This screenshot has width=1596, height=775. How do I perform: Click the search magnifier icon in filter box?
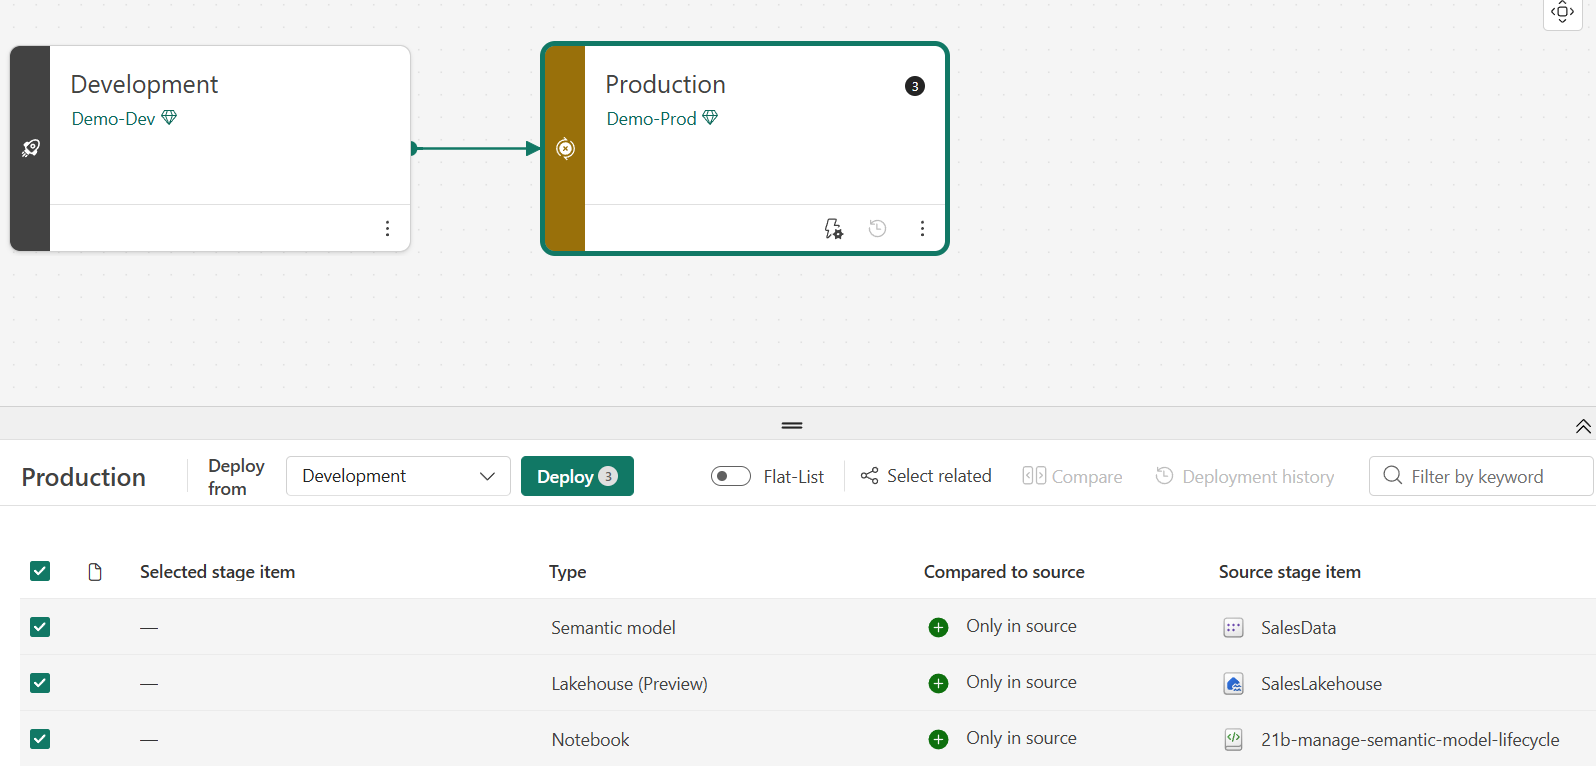pyautogui.click(x=1392, y=476)
